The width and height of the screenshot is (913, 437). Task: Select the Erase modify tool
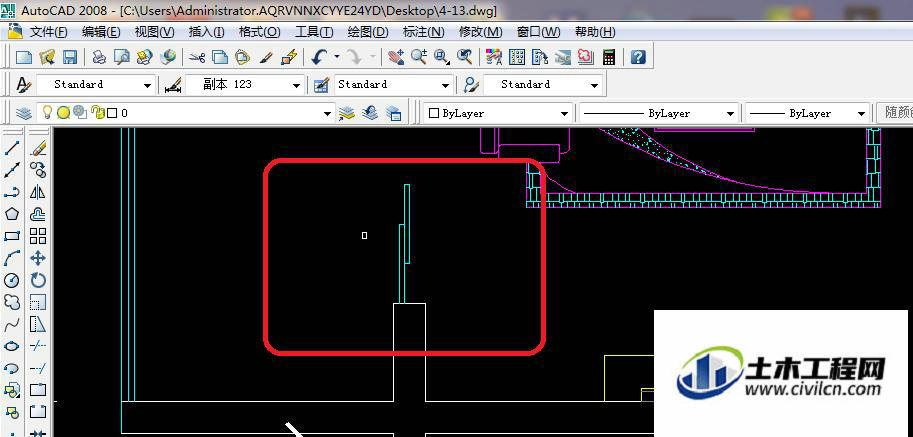38,148
